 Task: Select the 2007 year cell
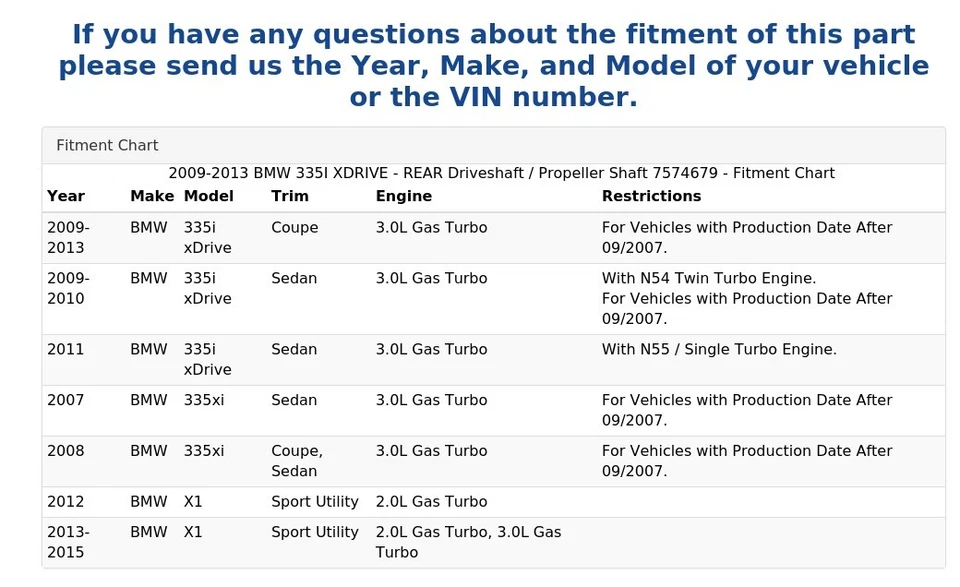click(x=66, y=400)
